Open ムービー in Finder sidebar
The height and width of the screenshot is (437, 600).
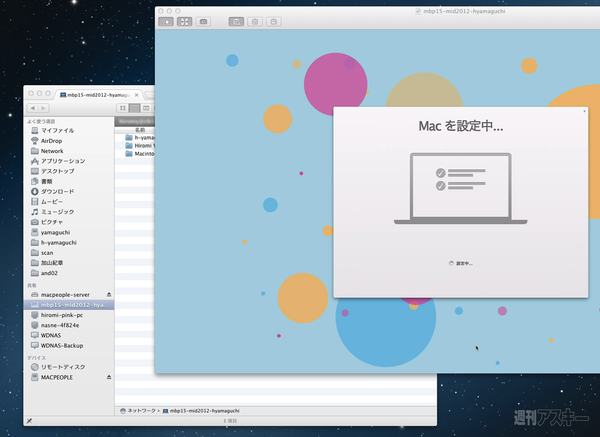coord(52,202)
